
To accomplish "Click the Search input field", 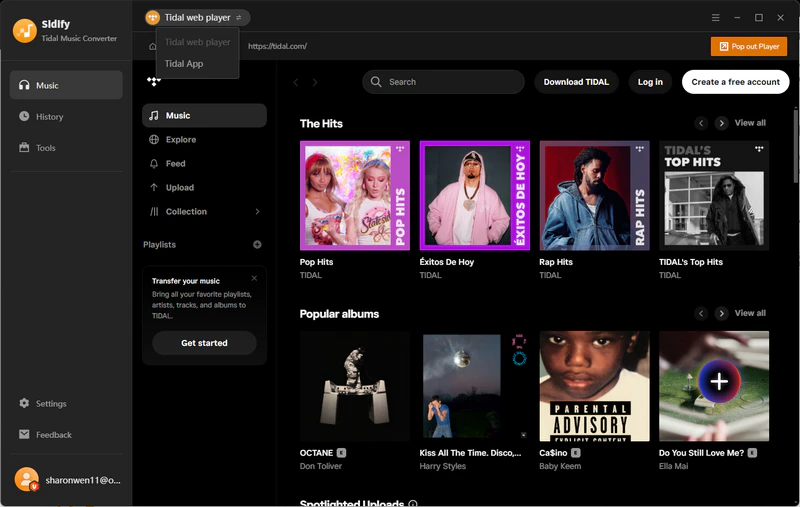I will (443, 82).
